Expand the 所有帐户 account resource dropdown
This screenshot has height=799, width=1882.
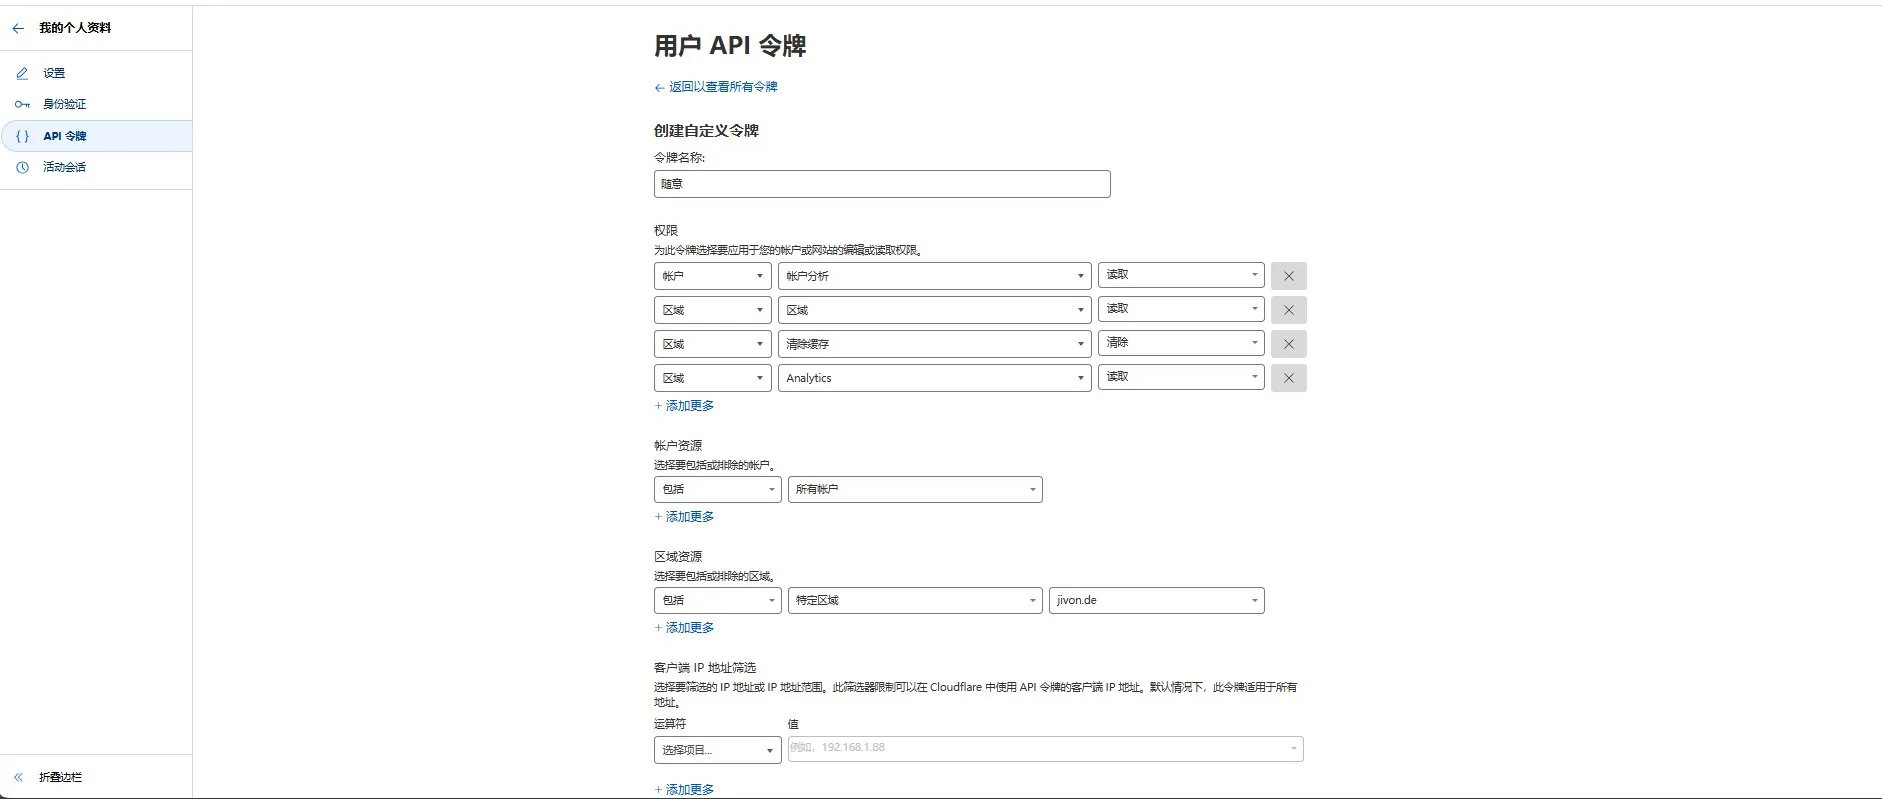coord(914,489)
